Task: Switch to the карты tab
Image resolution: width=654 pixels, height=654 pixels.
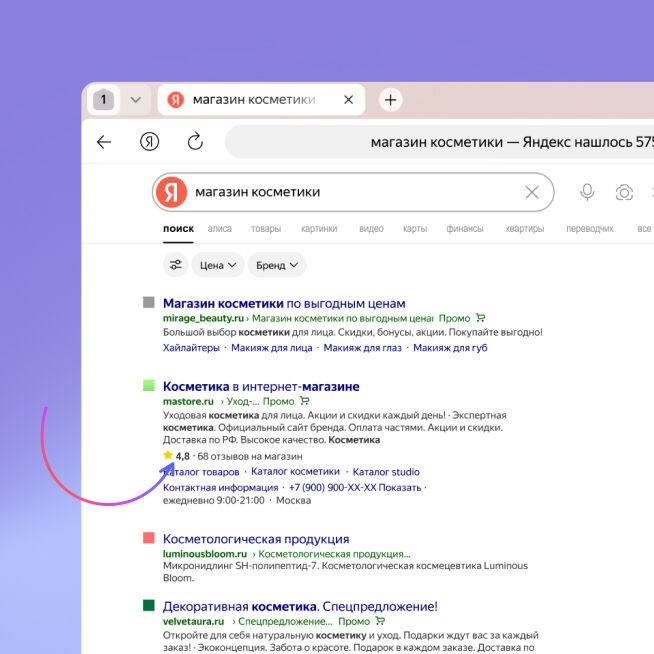Action: coord(415,229)
